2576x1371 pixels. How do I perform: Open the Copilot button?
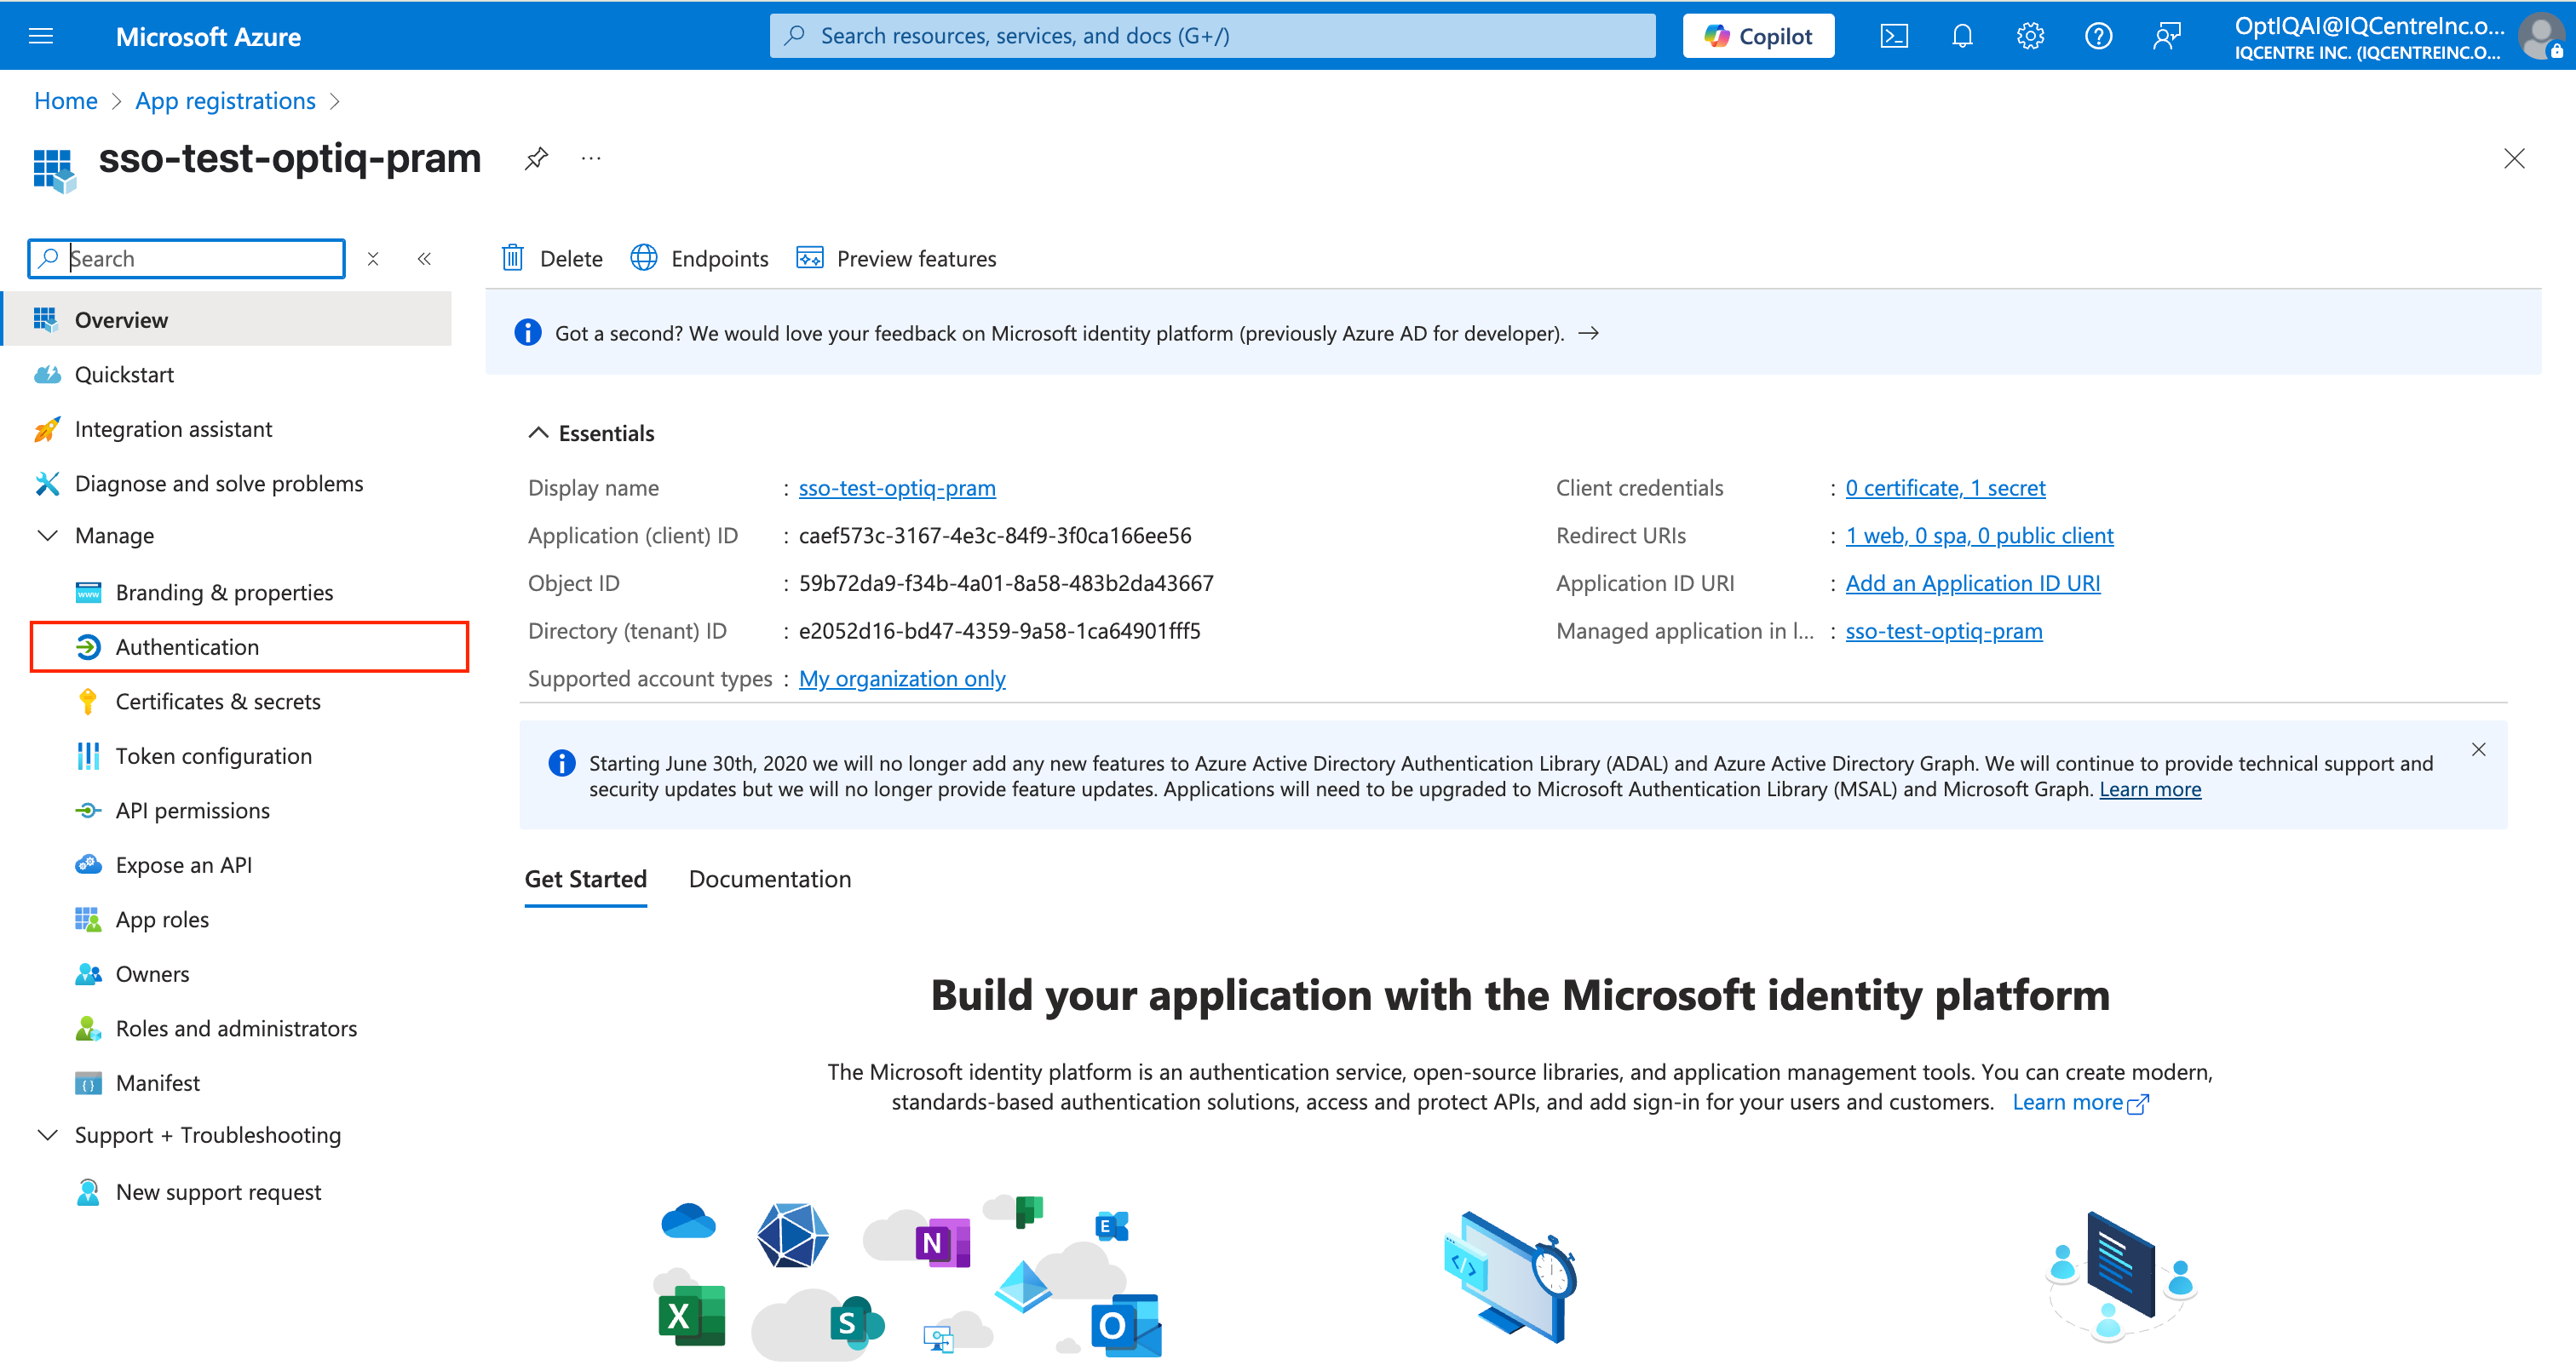coord(1759,37)
